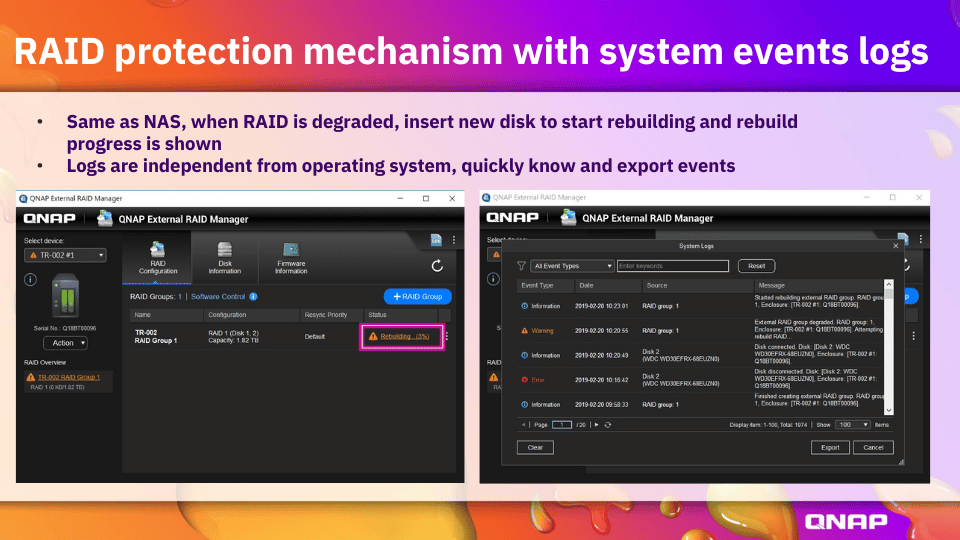Click the info icon next to Software Control
Viewport: 960px width, 540px height.
pyautogui.click(x=253, y=296)
